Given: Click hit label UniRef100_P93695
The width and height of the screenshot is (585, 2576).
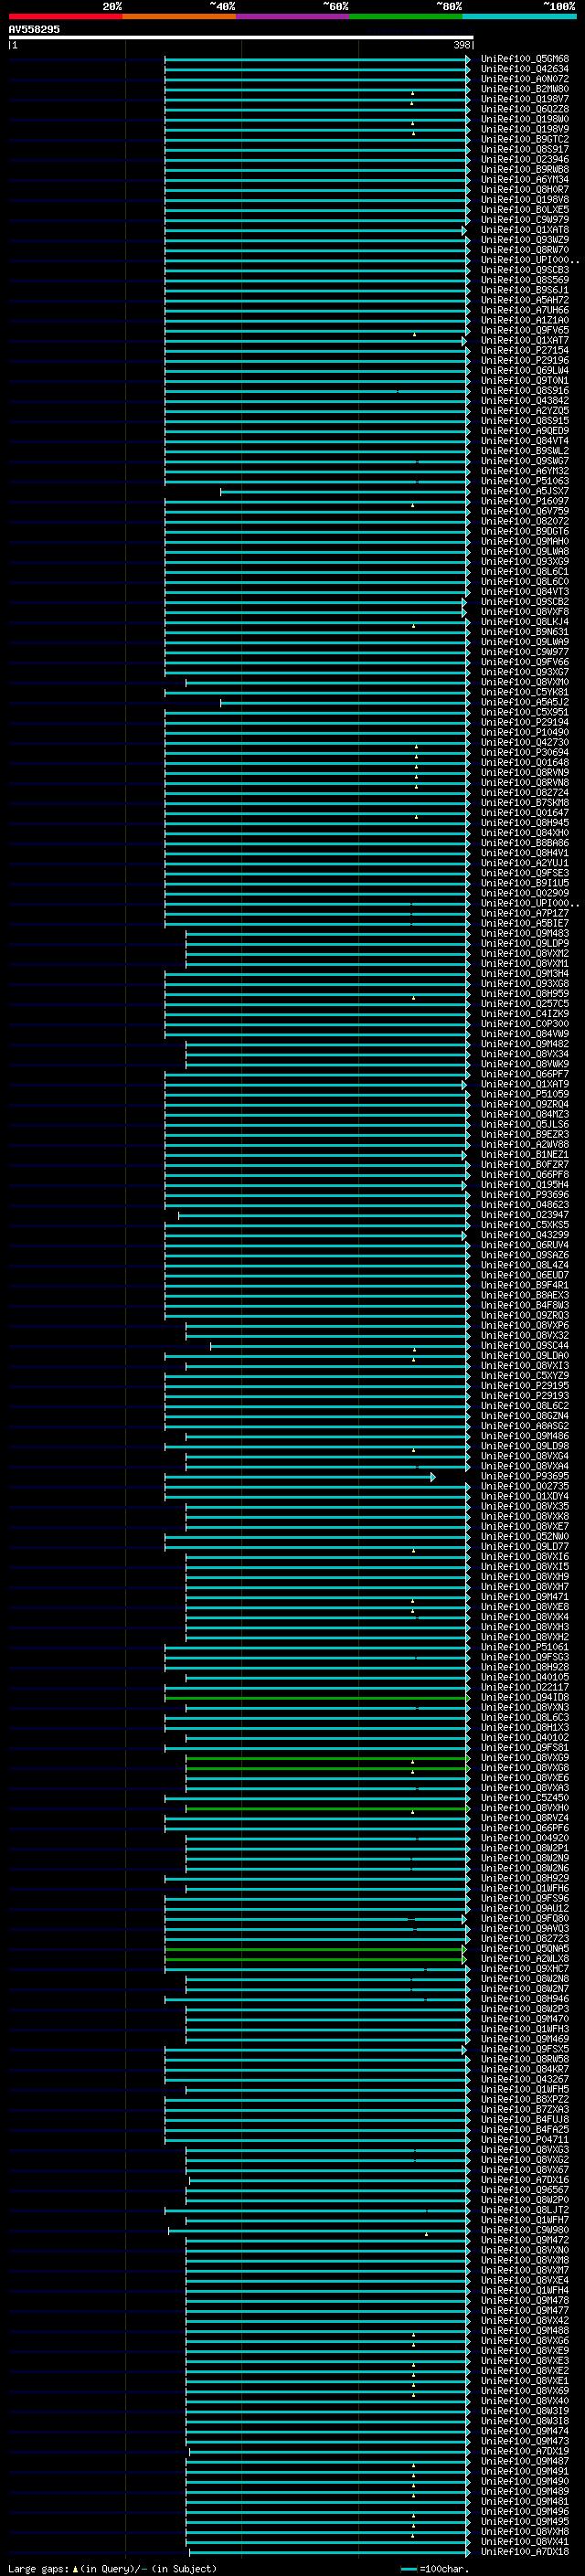Looking at the screenshot, I should tap(525, 1476).
